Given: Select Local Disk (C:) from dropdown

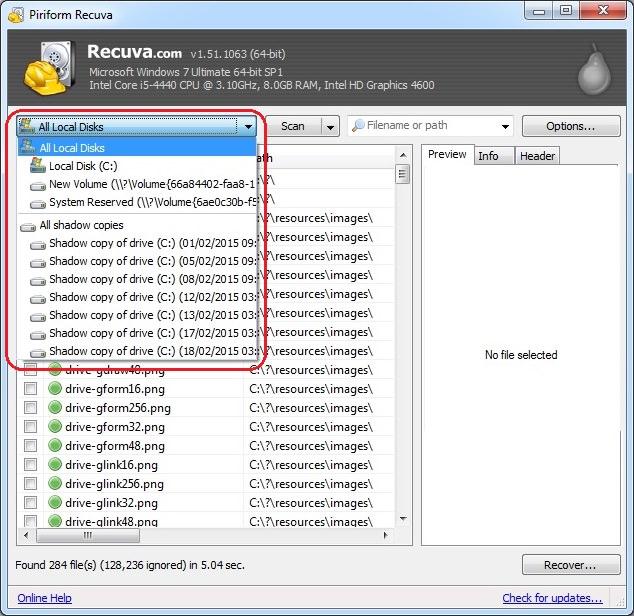Looking at the screenshot, I should [137, 166].
